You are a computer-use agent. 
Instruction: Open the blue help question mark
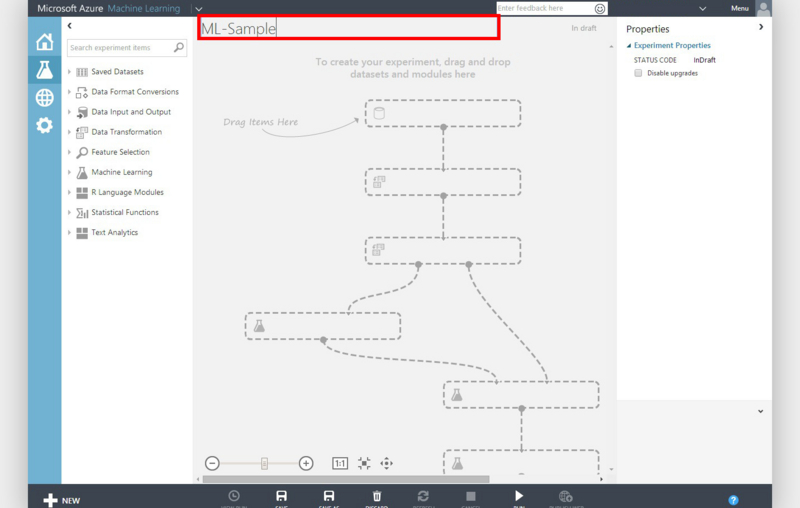[x=733, y=500]
